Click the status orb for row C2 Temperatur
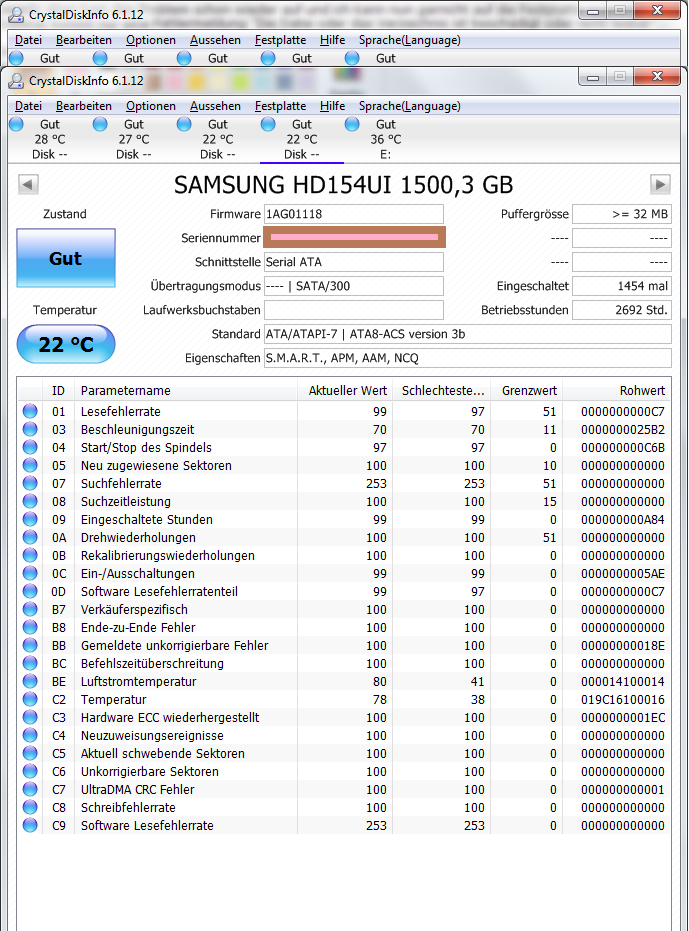Image resolution: width=689 pixels, height=931 pixels. point(30,699)
